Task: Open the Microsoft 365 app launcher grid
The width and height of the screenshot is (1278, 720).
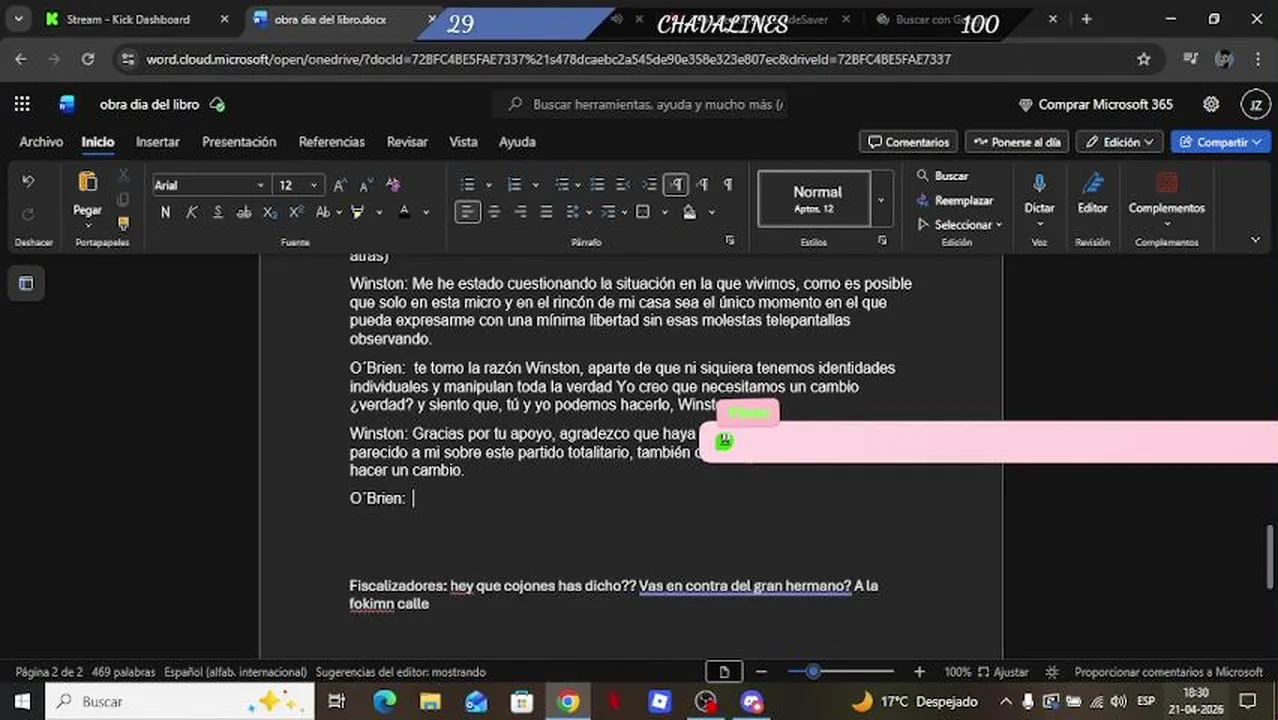Action: tap(22, 104)
